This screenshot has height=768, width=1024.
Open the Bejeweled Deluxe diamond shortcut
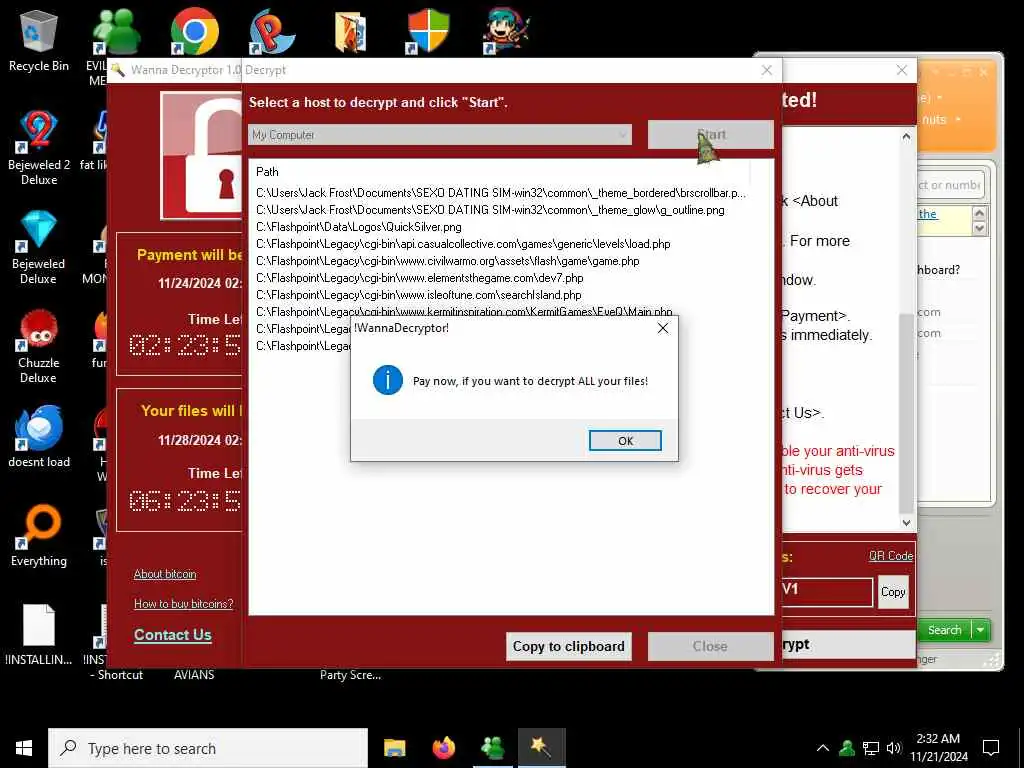click(x=39, y=248)
